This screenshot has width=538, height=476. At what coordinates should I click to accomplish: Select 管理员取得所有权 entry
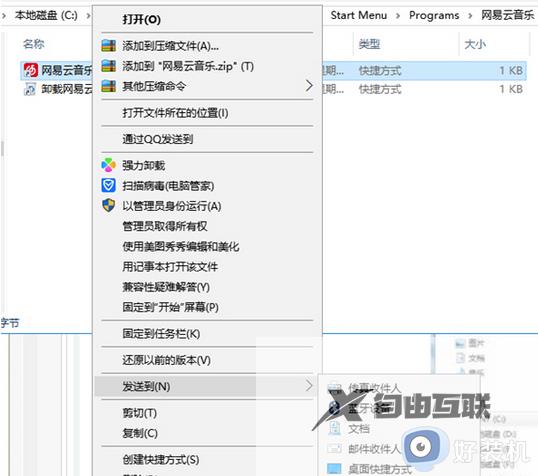[165, 226]
